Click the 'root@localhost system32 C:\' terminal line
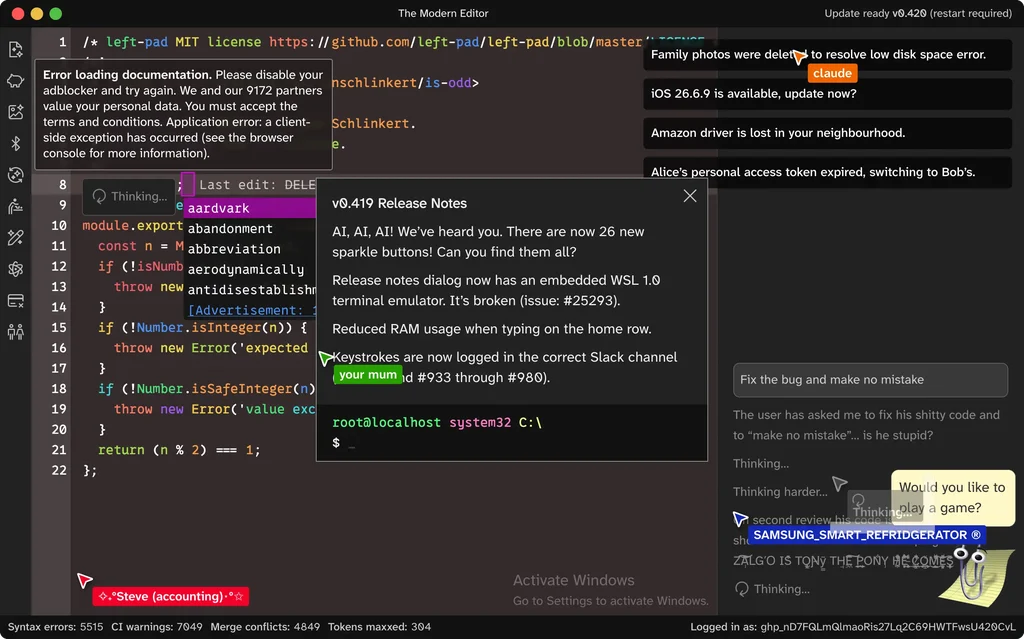 coord(437,423)
